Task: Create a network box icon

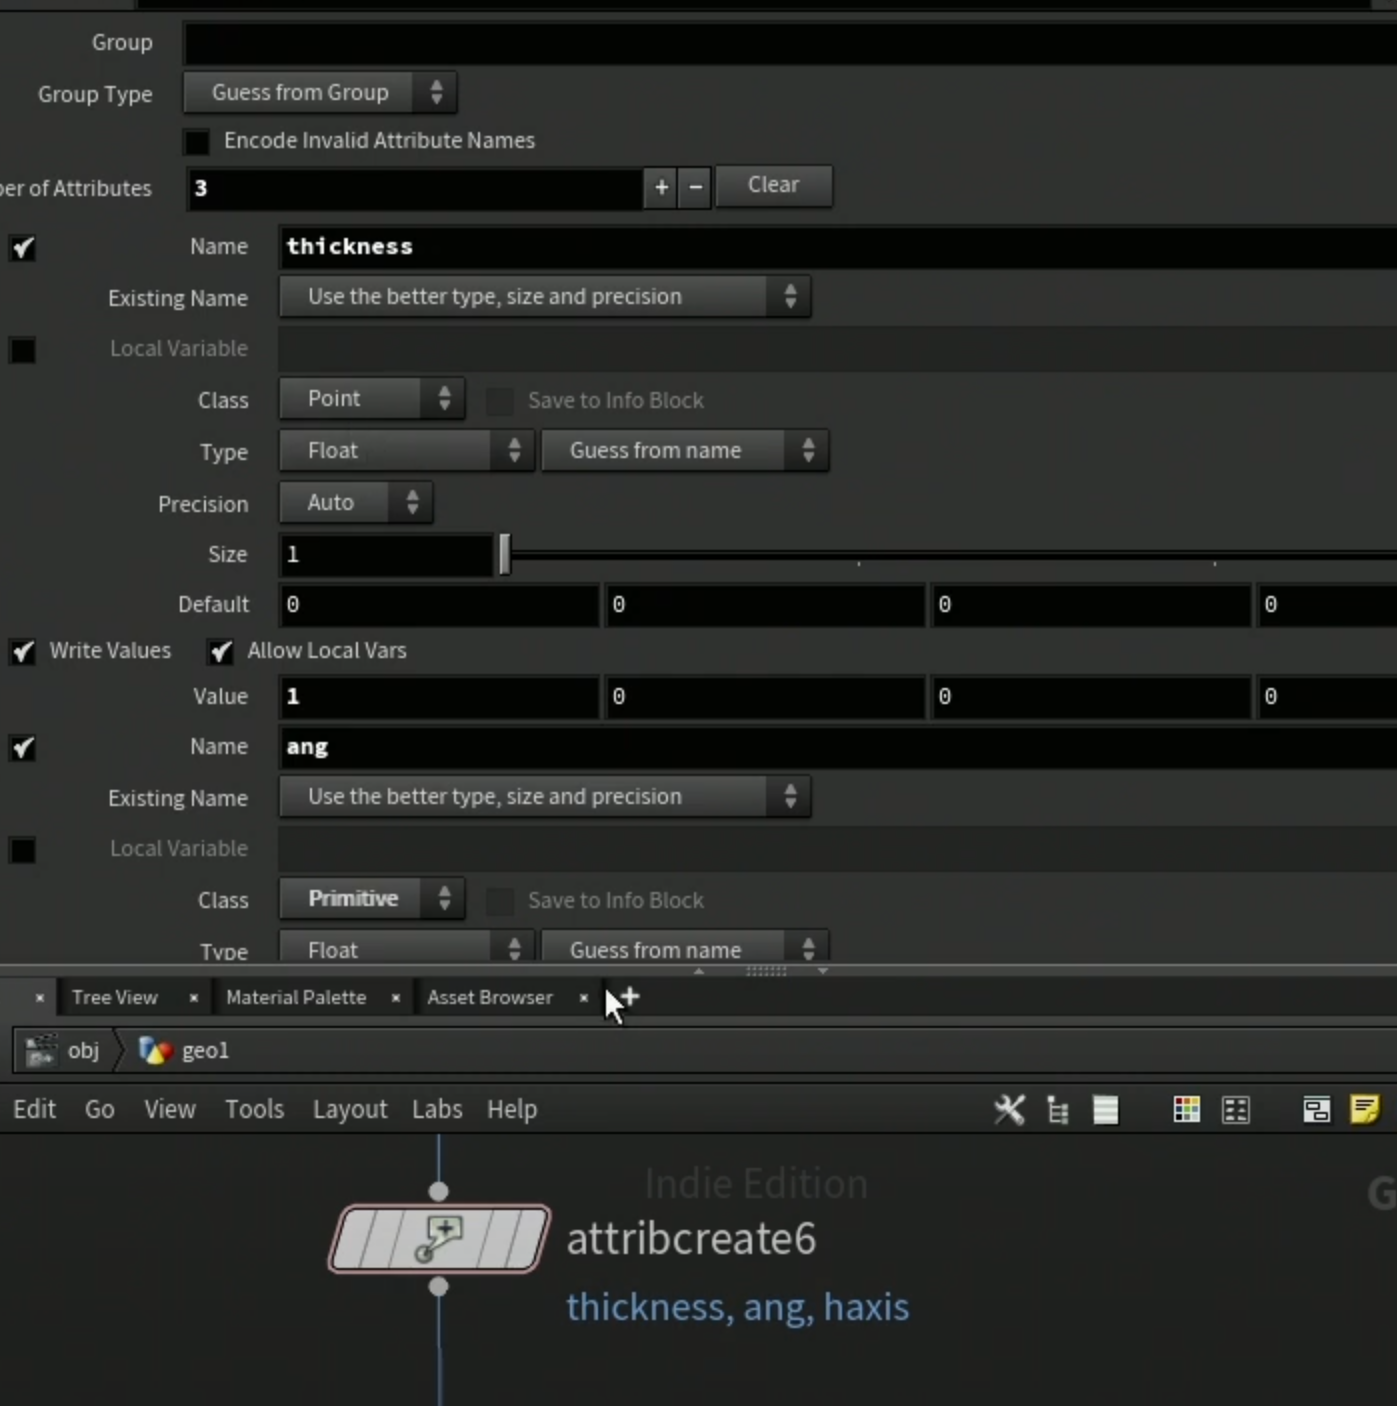Action: click(1317, 1109)
